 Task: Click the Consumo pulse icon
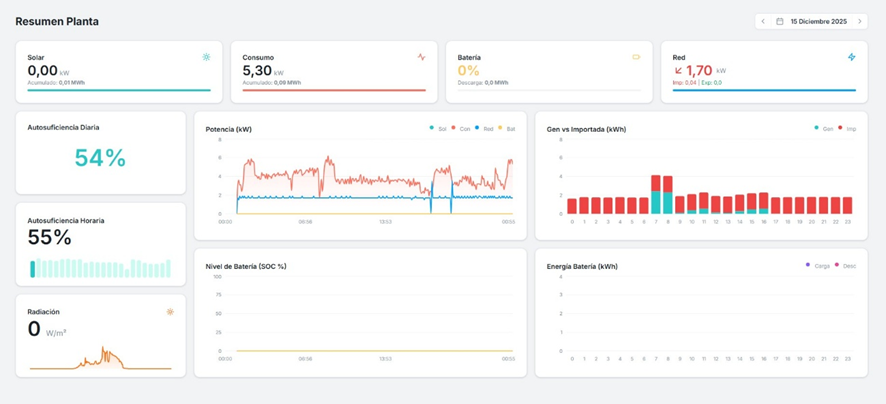(x=421, y=57)
